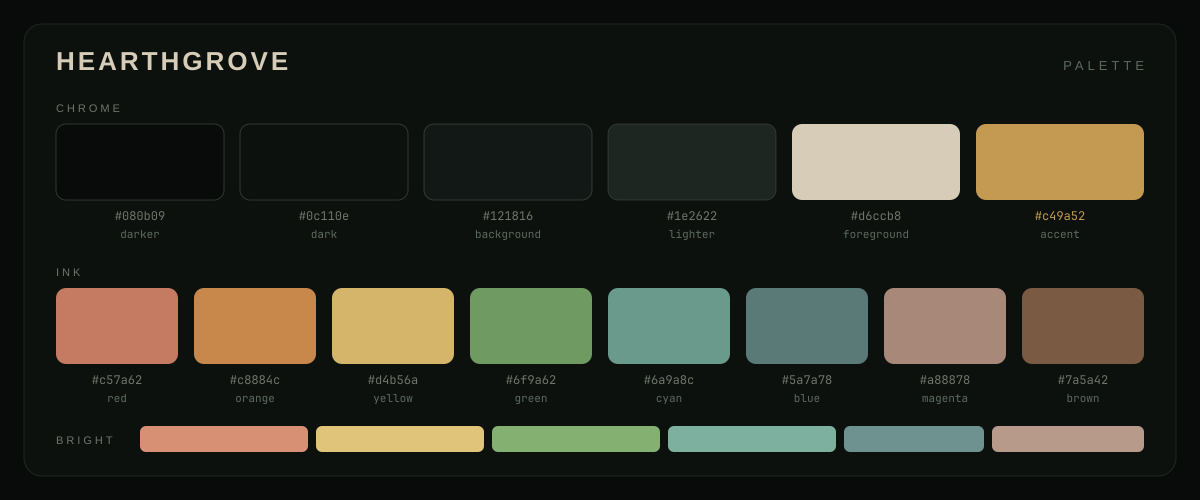Select the salmon bar in the Bright row
The height and width of the screenshot is (500, 1200).
click(x=224, y=439)
